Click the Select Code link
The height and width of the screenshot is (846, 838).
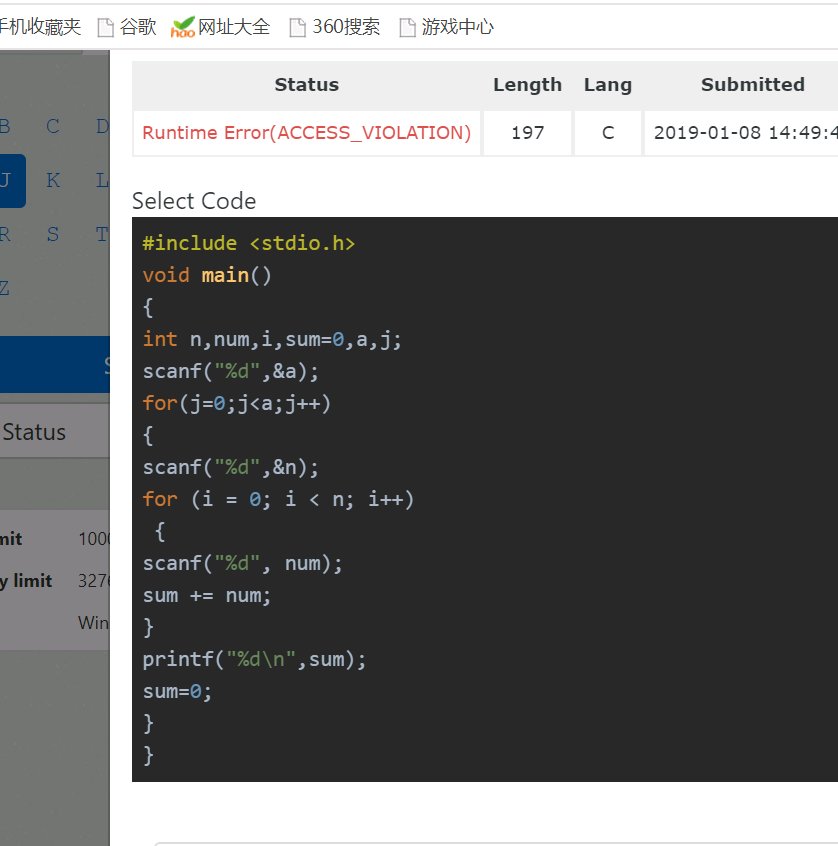coord(194,201)
